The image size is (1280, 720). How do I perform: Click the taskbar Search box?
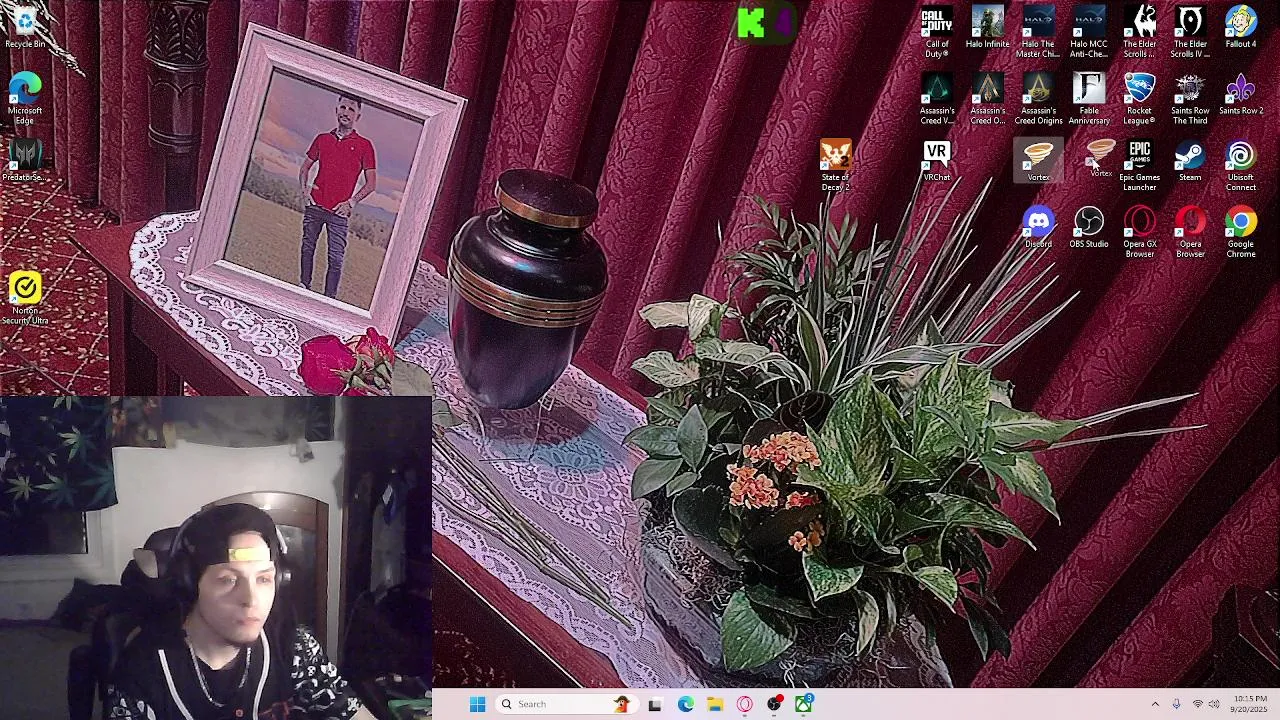click(566, 704)
